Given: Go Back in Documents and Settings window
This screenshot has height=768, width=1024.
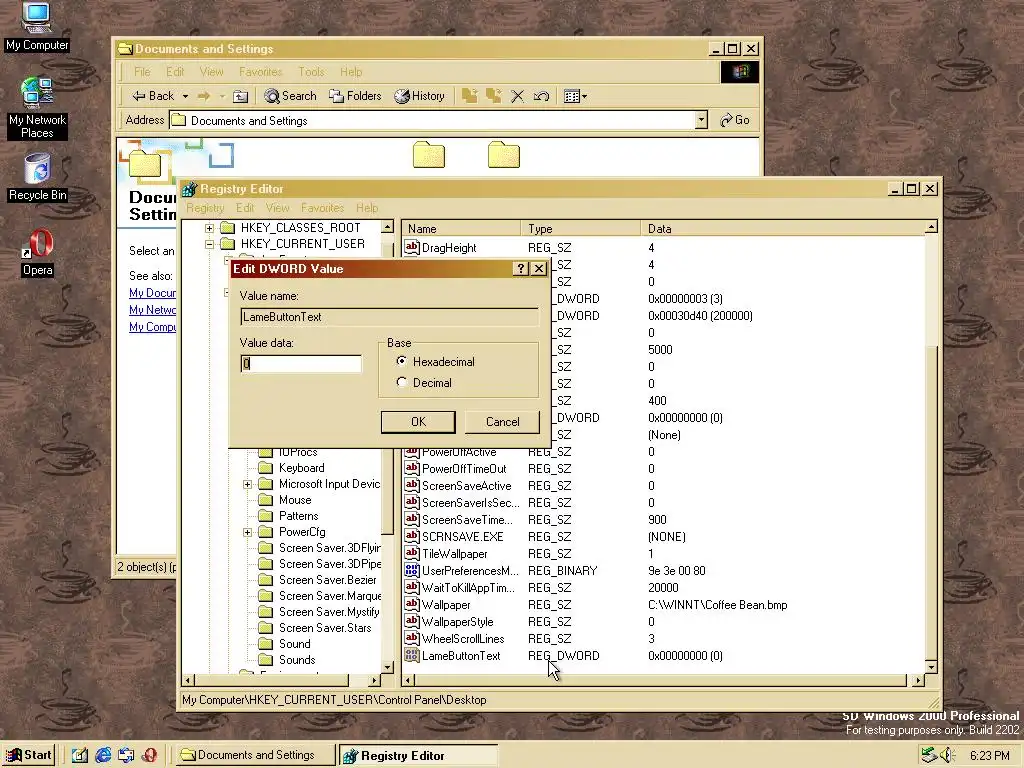Looking at the screenshot, I should (x=153, y=96).
